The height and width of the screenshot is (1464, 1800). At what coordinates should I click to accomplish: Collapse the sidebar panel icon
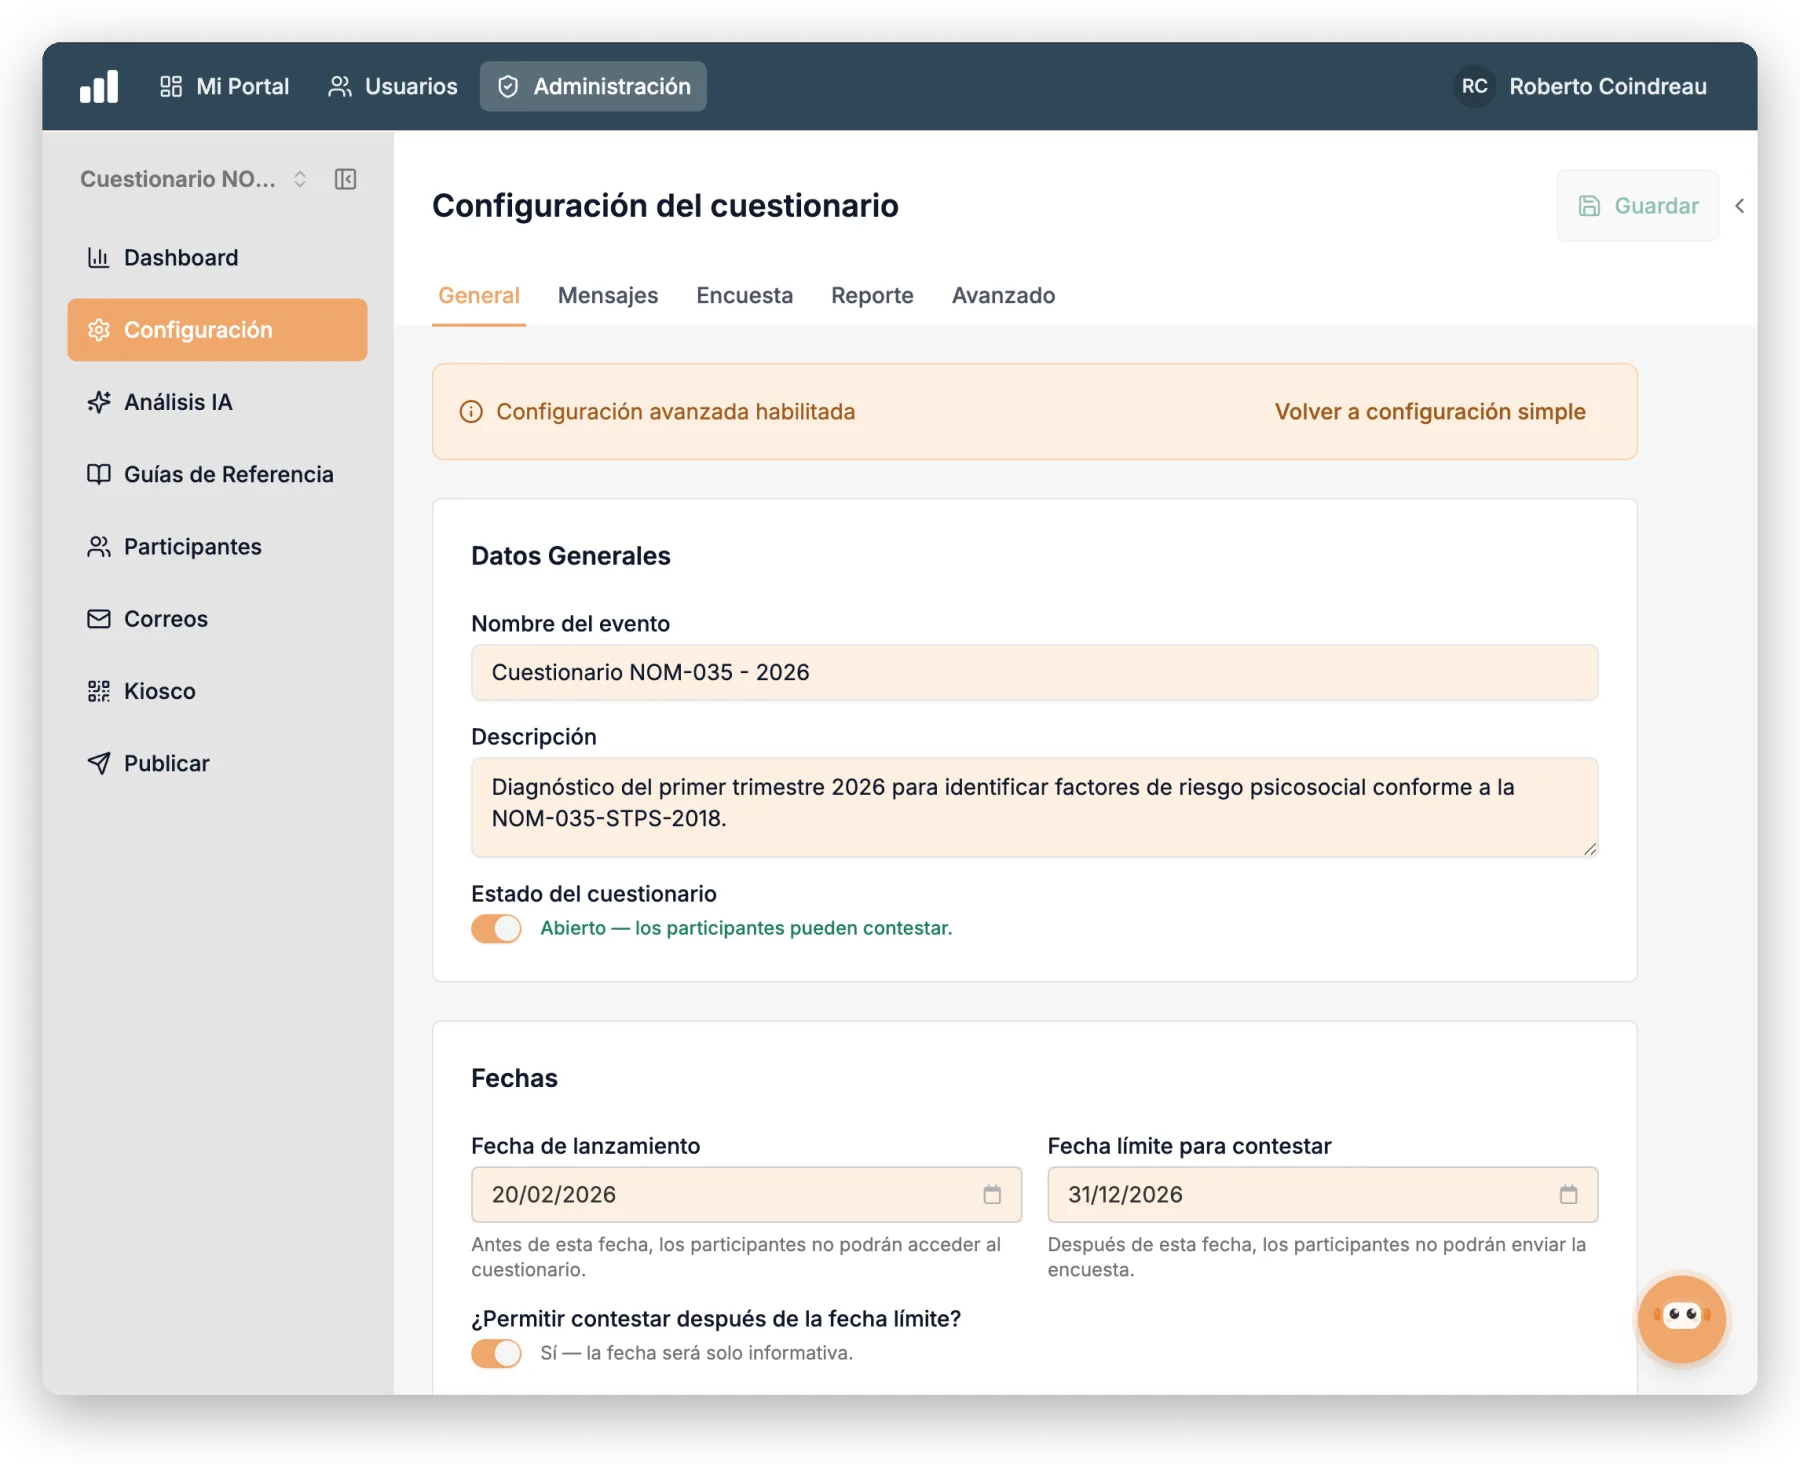(x=346, y=179)
